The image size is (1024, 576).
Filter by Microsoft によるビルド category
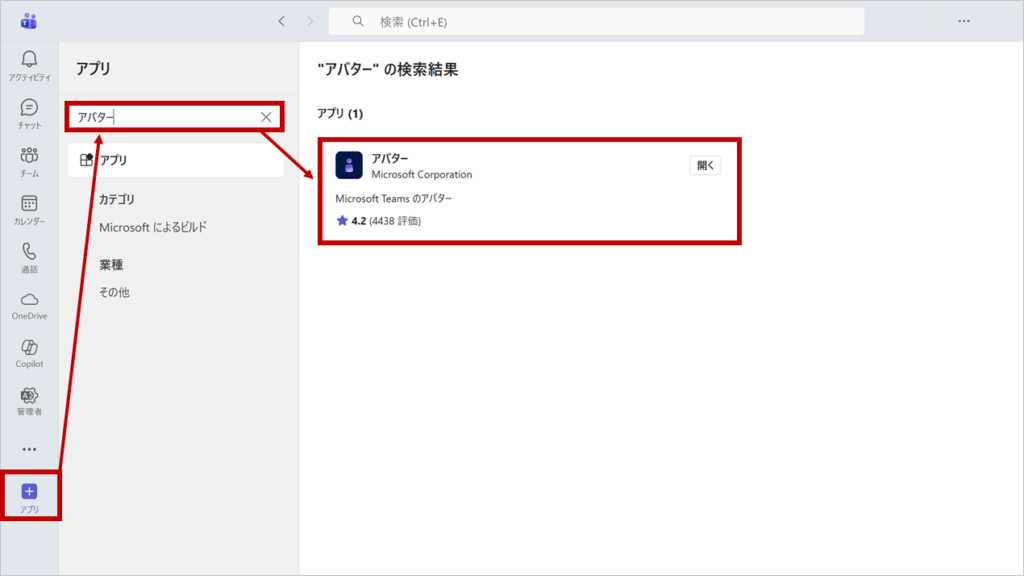(153, 227)
